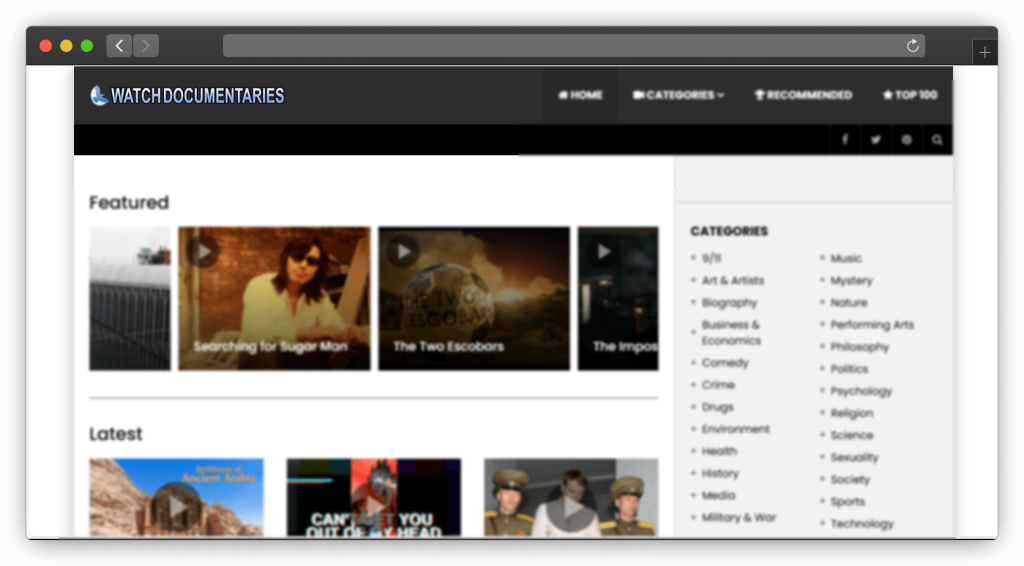Open the Ancient Arabia documentary thumbnail
The image size is (1024, 566).
pyautogui.click(x=176, y=498)
